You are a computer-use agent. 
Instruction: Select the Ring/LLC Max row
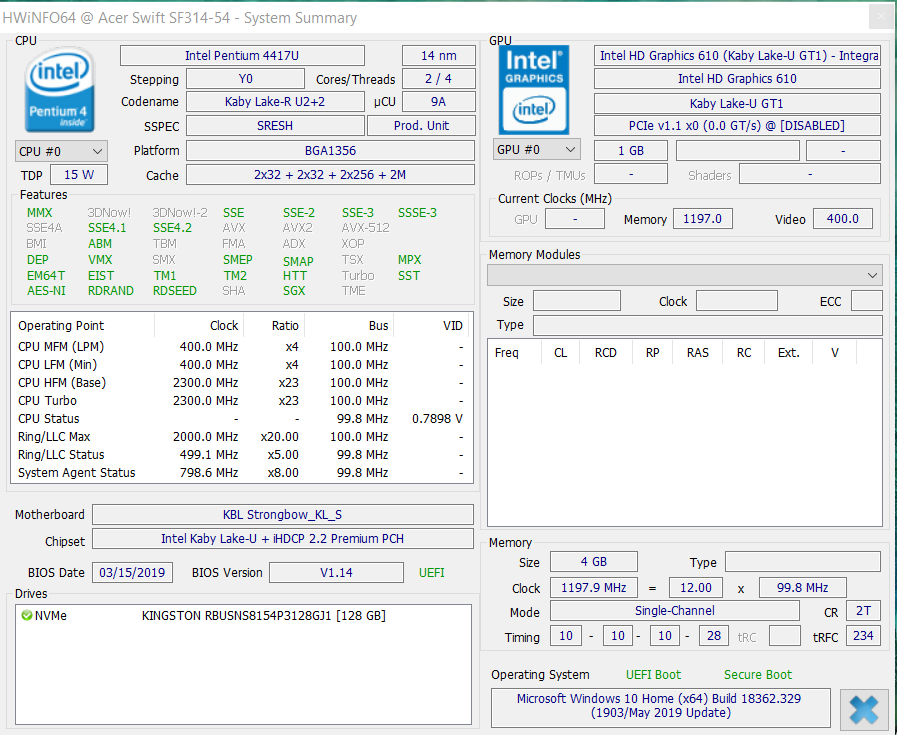241,437
